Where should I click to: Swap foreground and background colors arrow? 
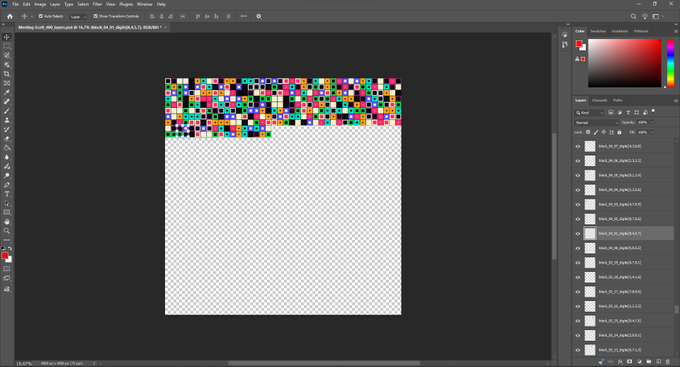[10, 249]
